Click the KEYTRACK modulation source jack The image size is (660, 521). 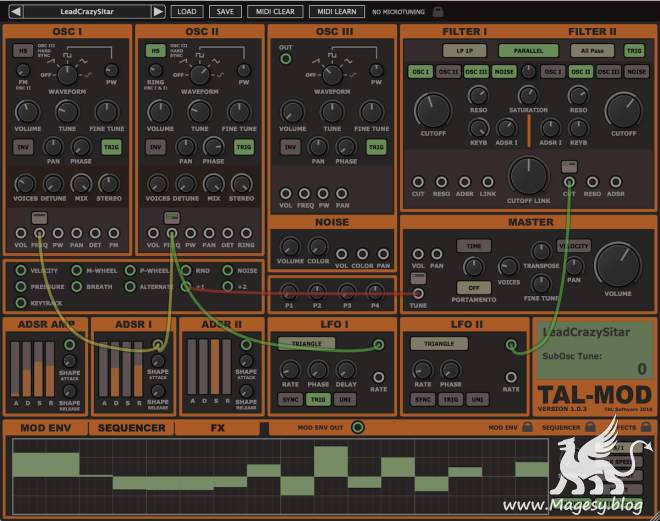click(x=21, y=303)
